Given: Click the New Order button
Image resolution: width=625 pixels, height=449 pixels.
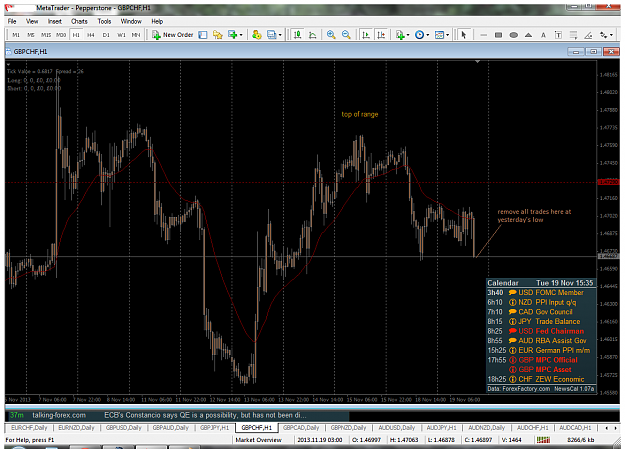Looking at the screenshot, I should pos(172,35).
